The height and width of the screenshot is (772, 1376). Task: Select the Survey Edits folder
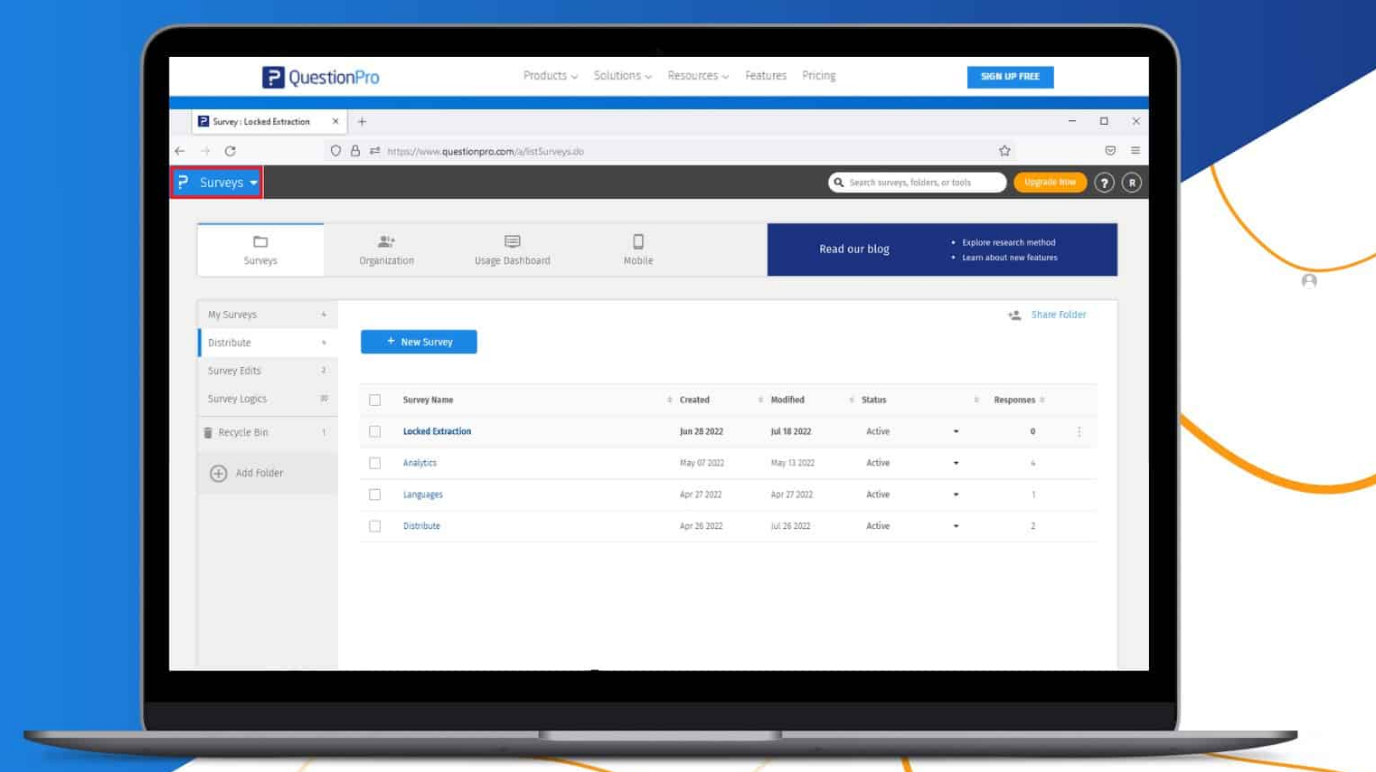coord(267,371)
